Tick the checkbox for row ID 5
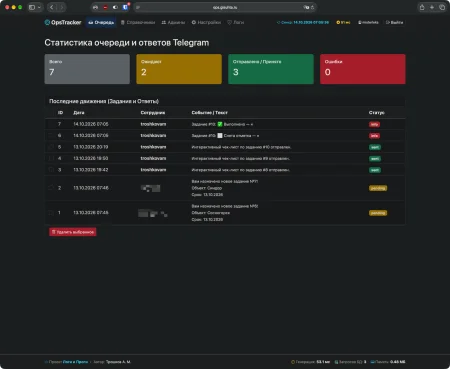This screenshot has height=369, width=450. [x=51, y=147]
